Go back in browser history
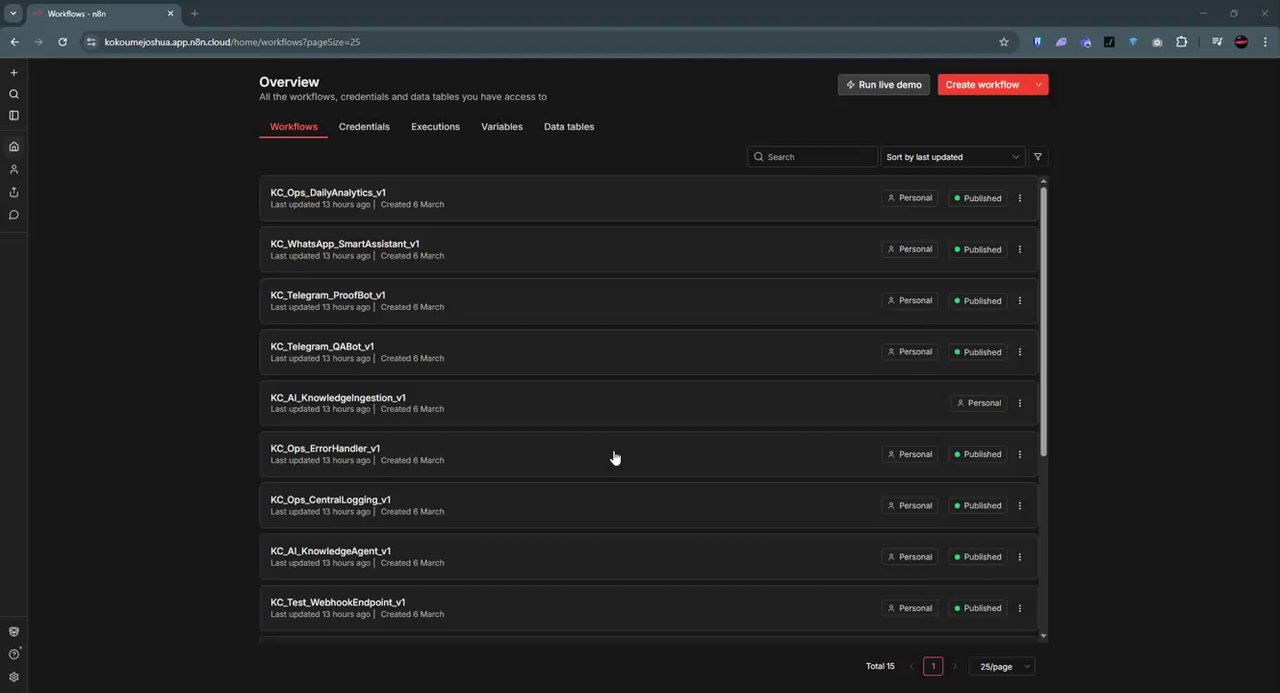The width and height of the screenshot is (1280, 693). 14,42
